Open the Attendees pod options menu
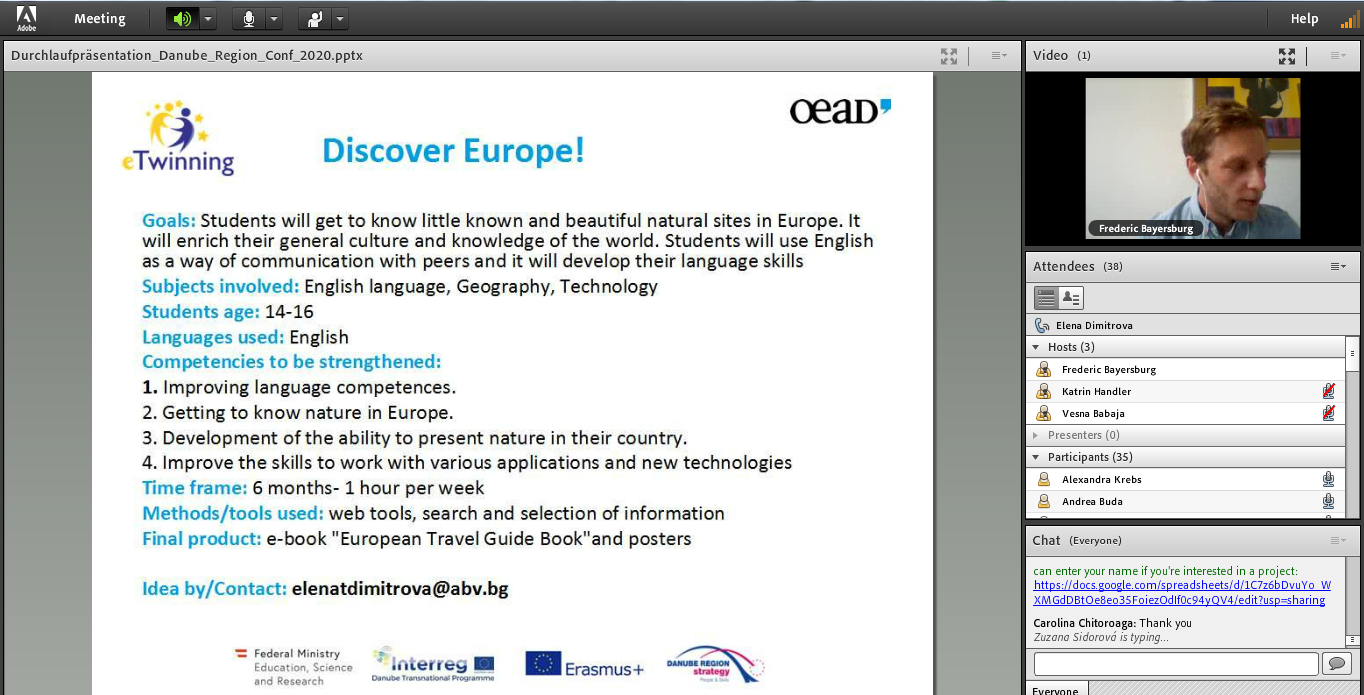Image resolution: width=1364 pixels, height=695 pixels. (x=1338, y=266)
